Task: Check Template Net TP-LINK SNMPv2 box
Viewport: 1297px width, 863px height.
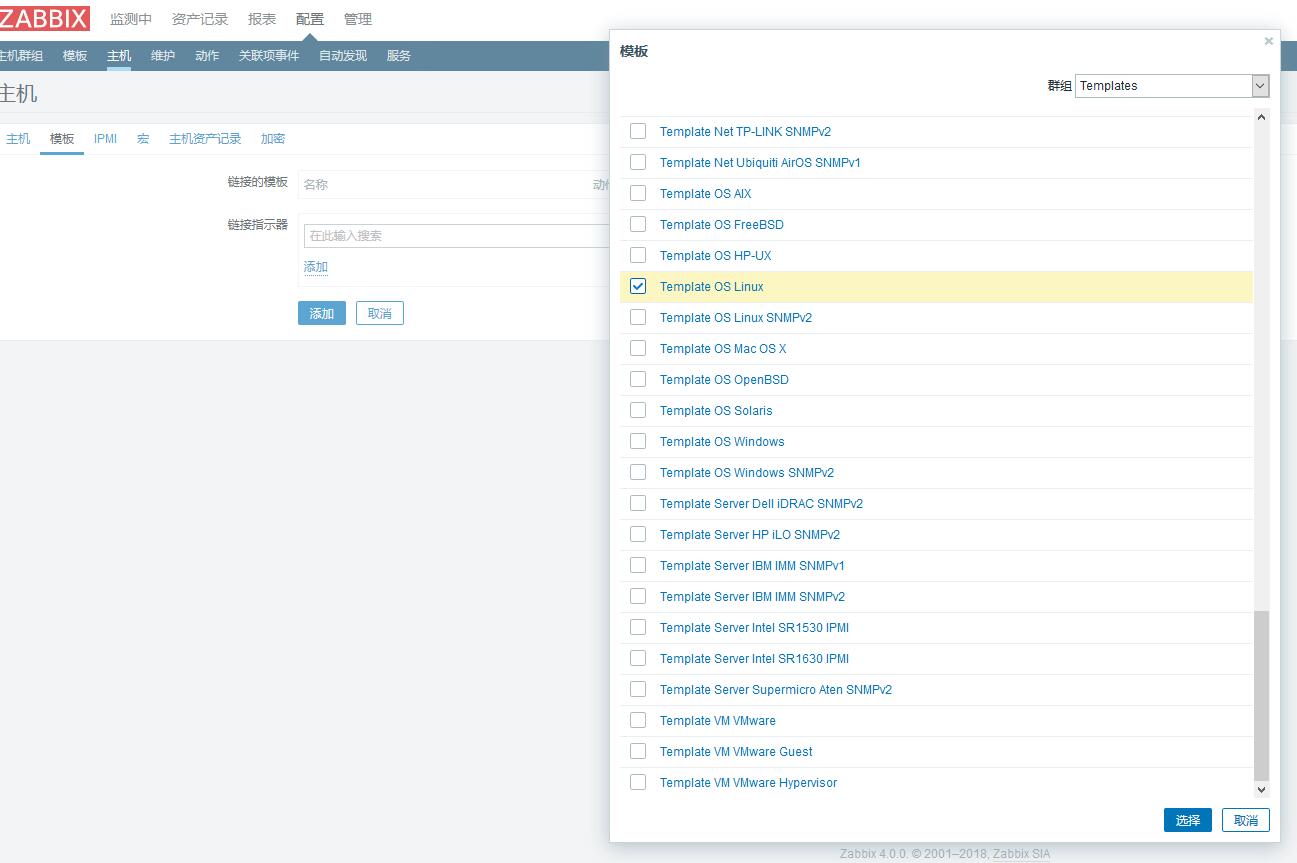Action: tap(638, 131)
